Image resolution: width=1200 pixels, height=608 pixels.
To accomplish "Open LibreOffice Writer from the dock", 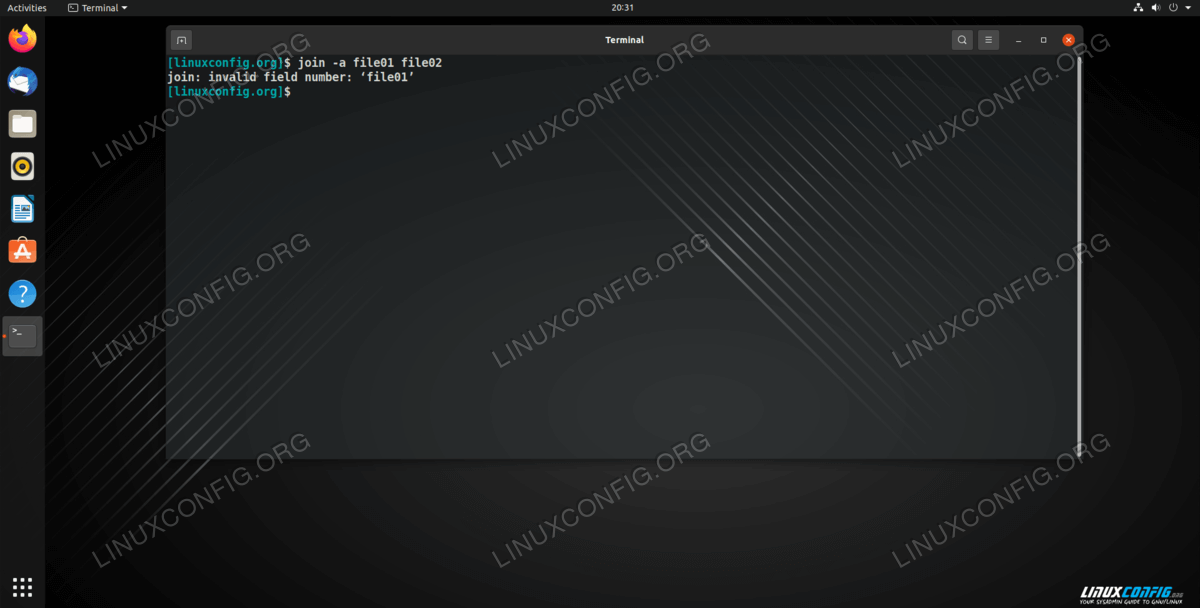I will pyautogui.click(x=22, y=209).
